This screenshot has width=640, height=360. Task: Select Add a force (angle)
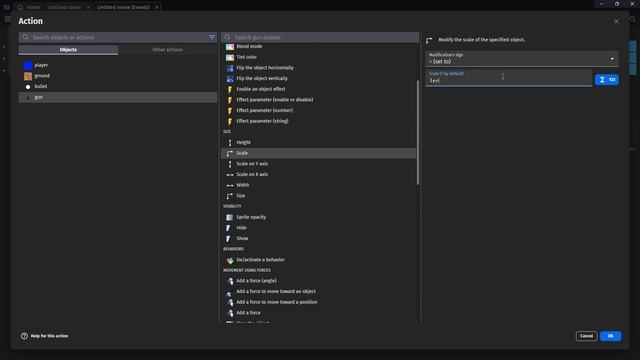click(319, 281)
